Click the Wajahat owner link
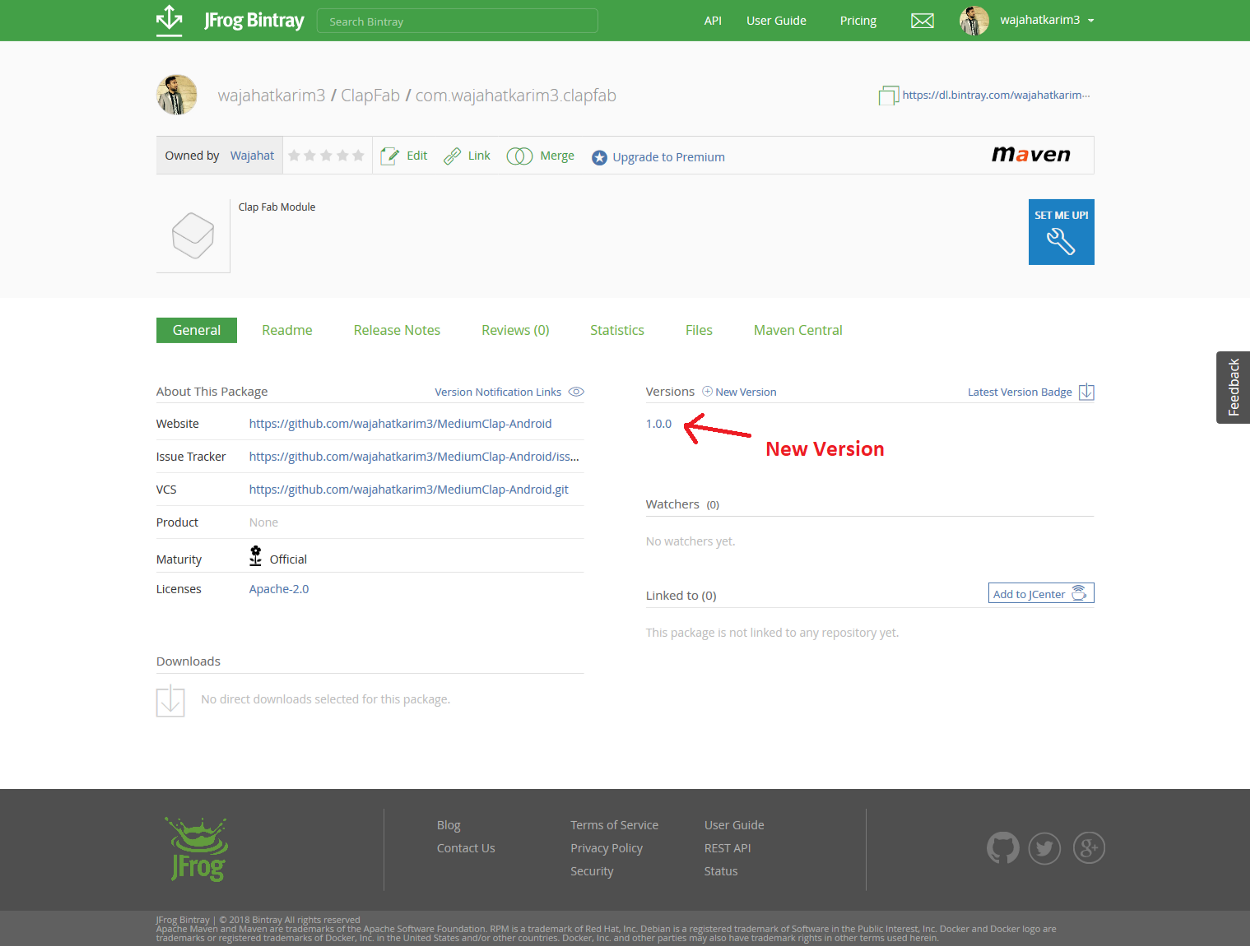 tap(252, 156)
